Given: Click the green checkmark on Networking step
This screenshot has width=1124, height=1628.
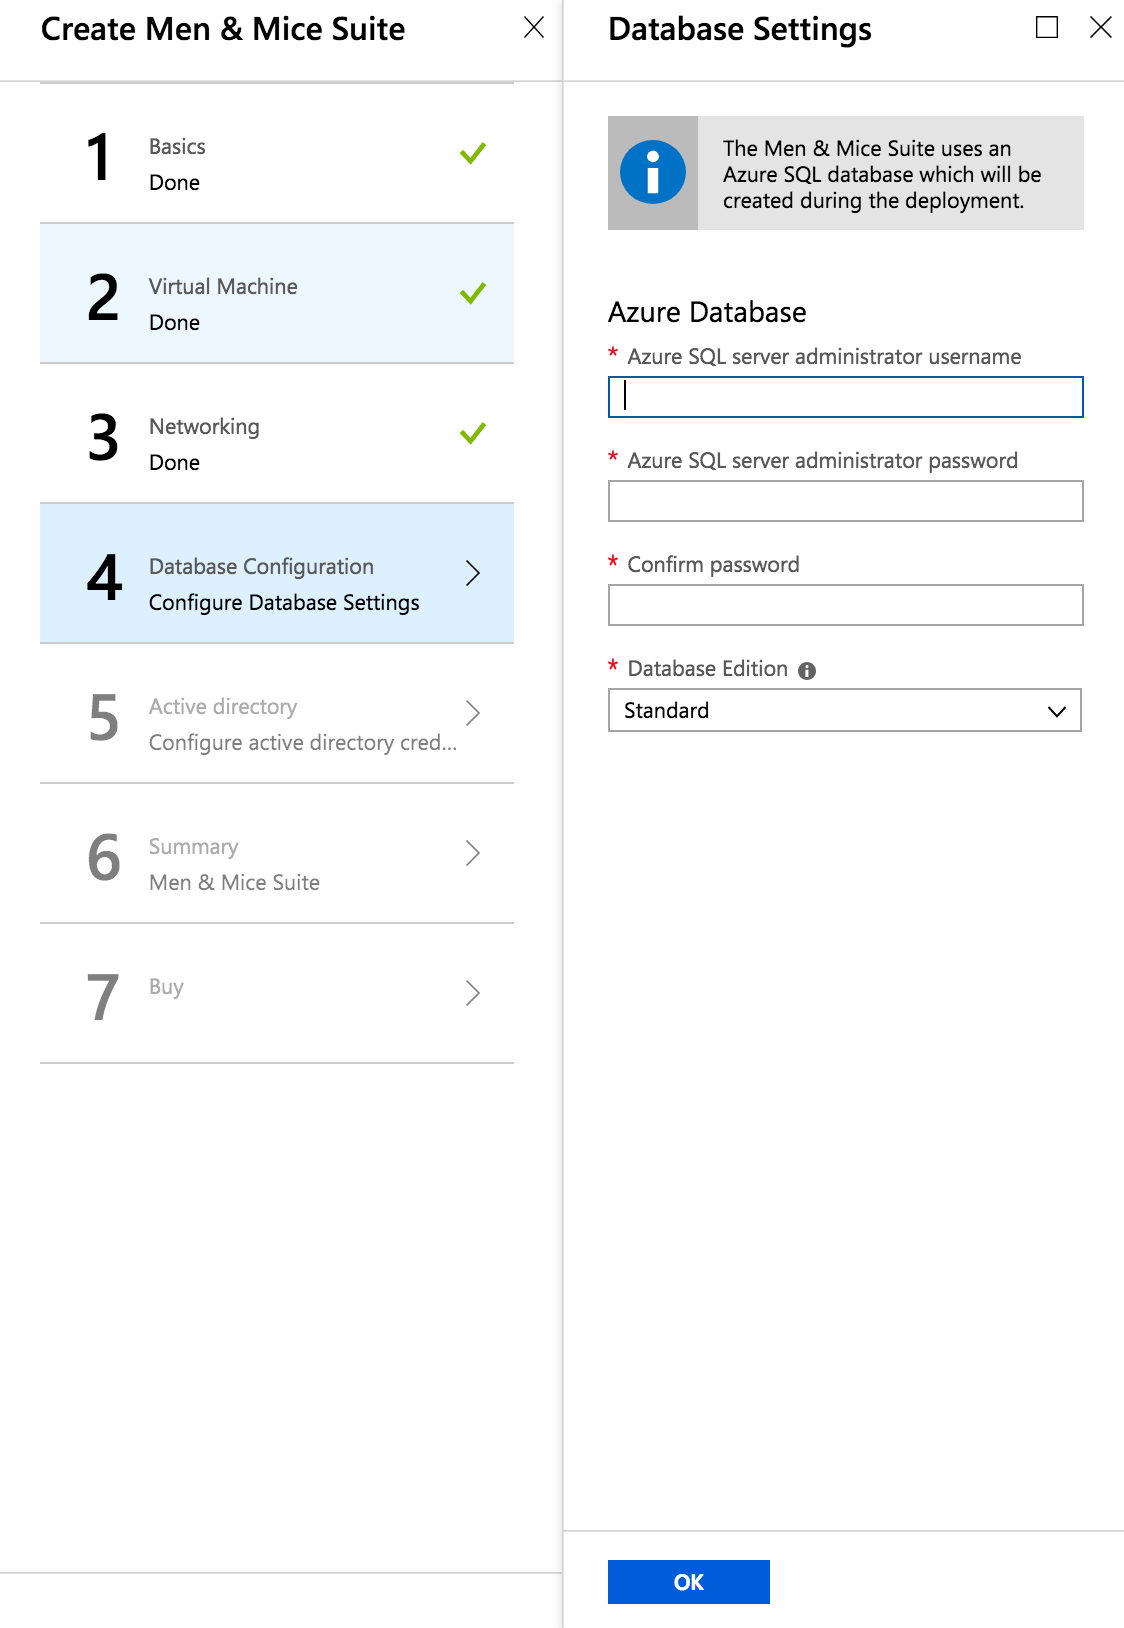Looking at the screenshot, I should [x=473, y=434].
